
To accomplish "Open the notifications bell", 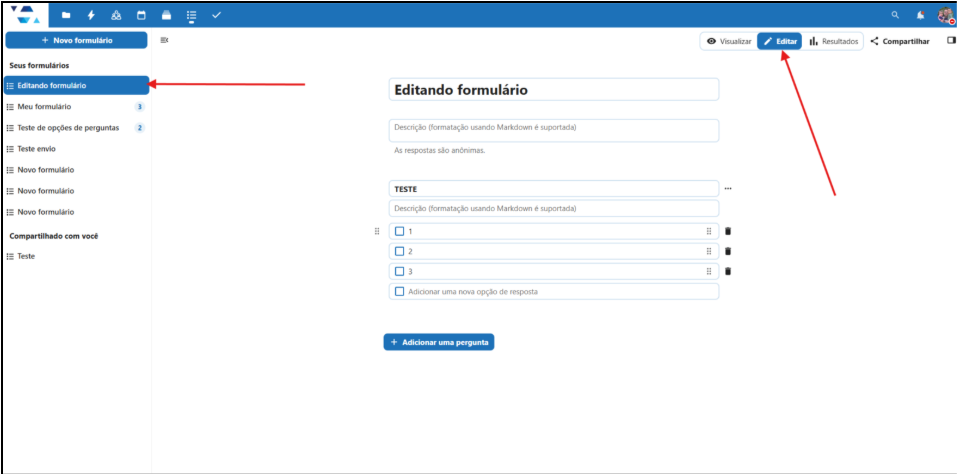I will pyautogui.click(x=920, y=15).
